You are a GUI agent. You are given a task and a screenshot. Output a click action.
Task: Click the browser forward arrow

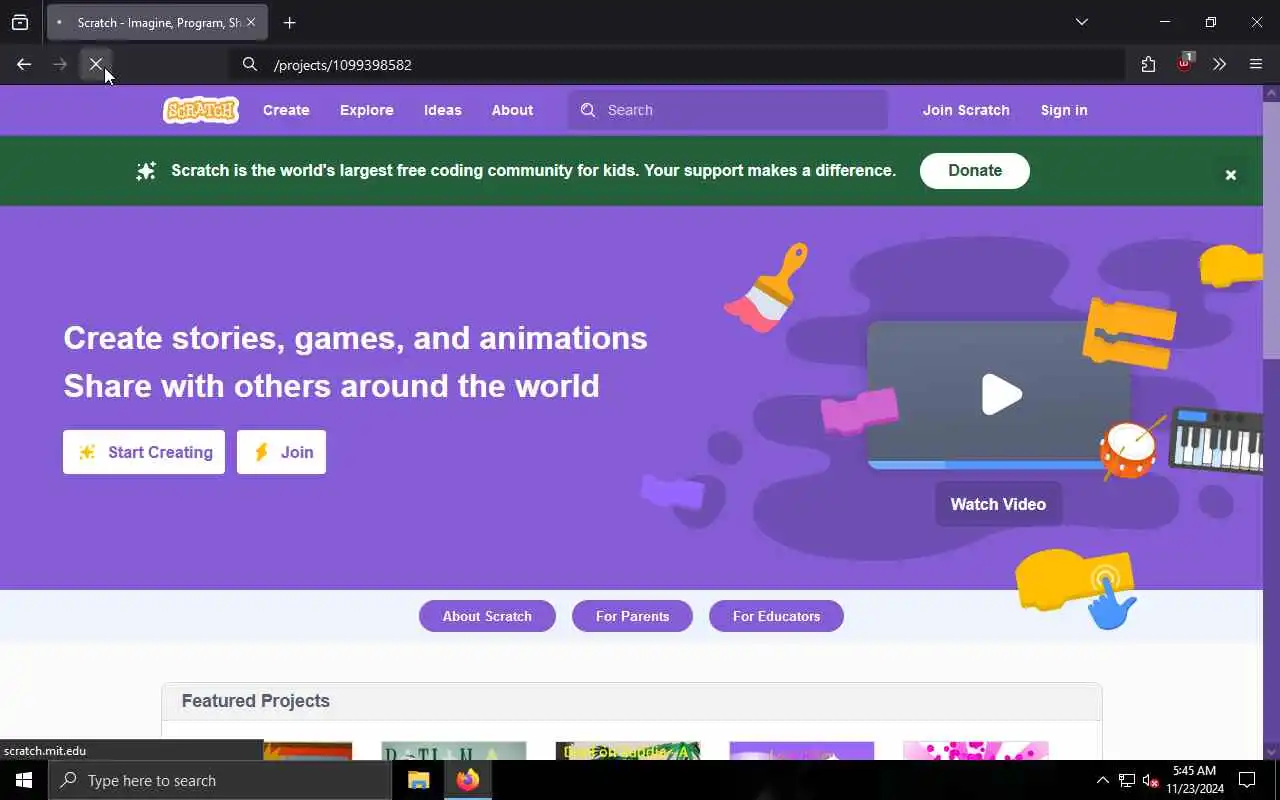(x=60, y=64)
